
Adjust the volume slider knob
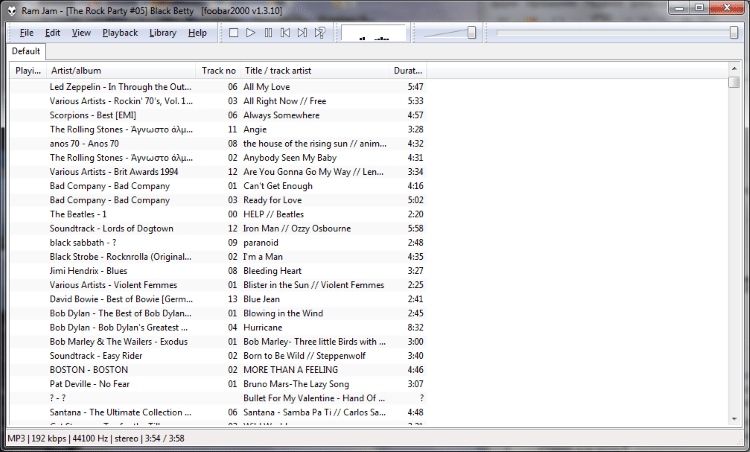click(472, 33)
